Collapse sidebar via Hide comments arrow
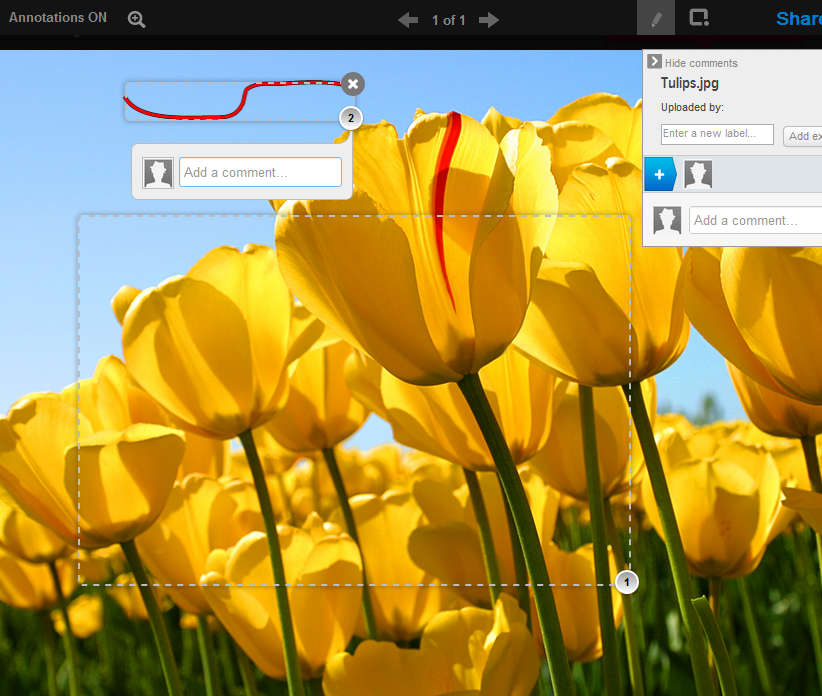This screenshot has height=696, width=822. [654, 62]
